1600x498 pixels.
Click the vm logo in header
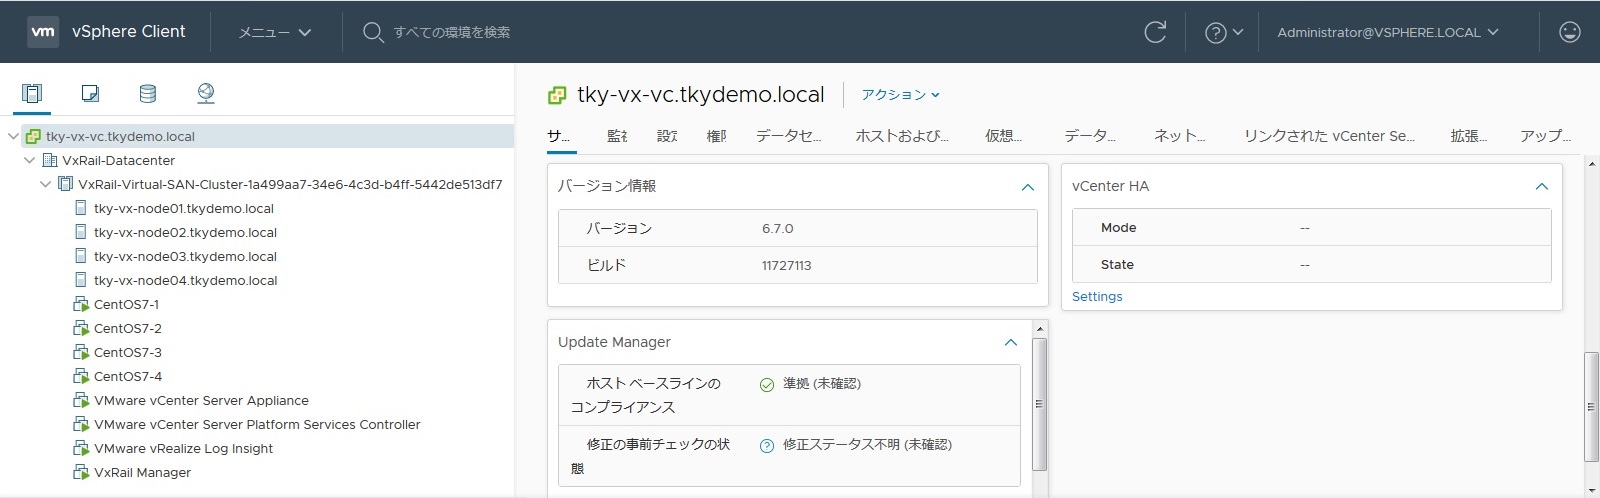(43, 32)
